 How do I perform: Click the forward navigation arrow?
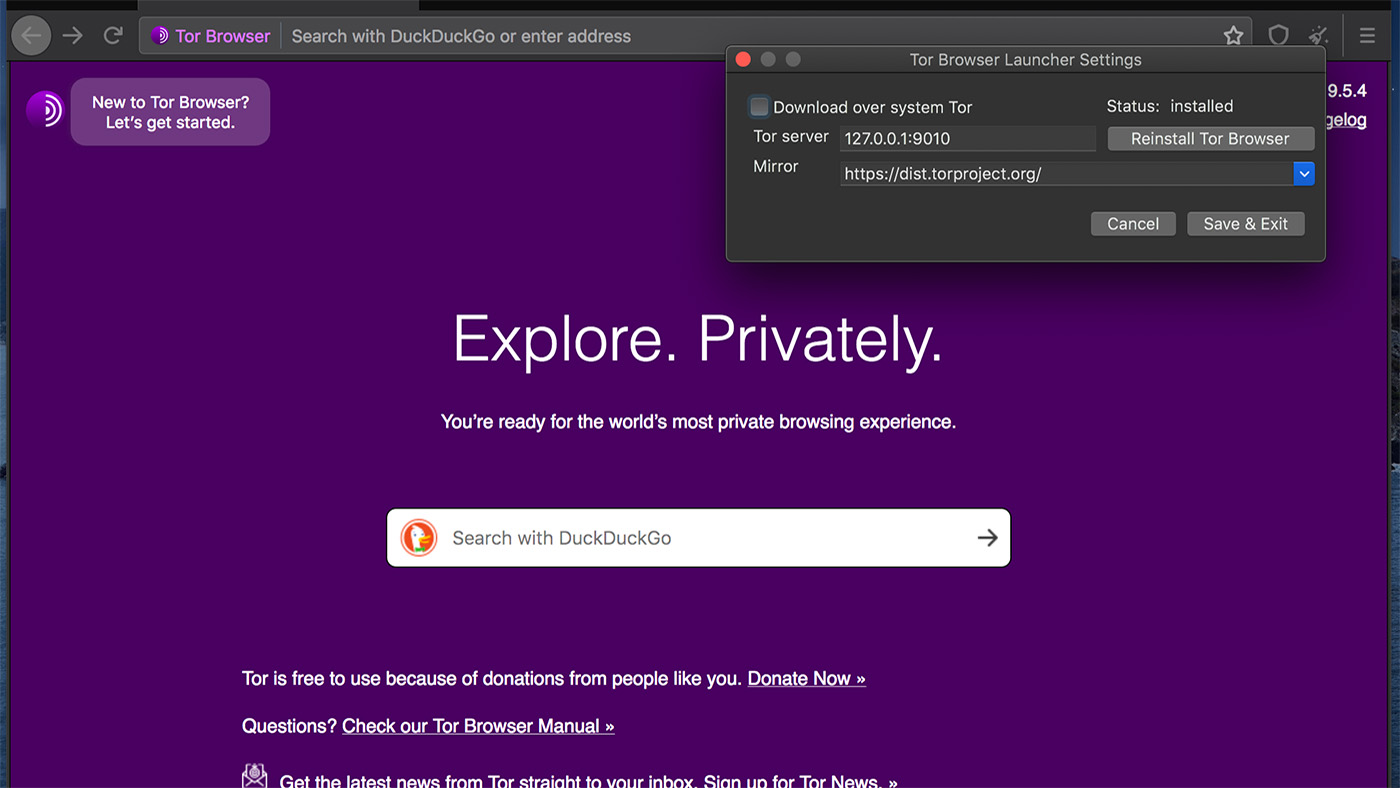pos(73,36)
